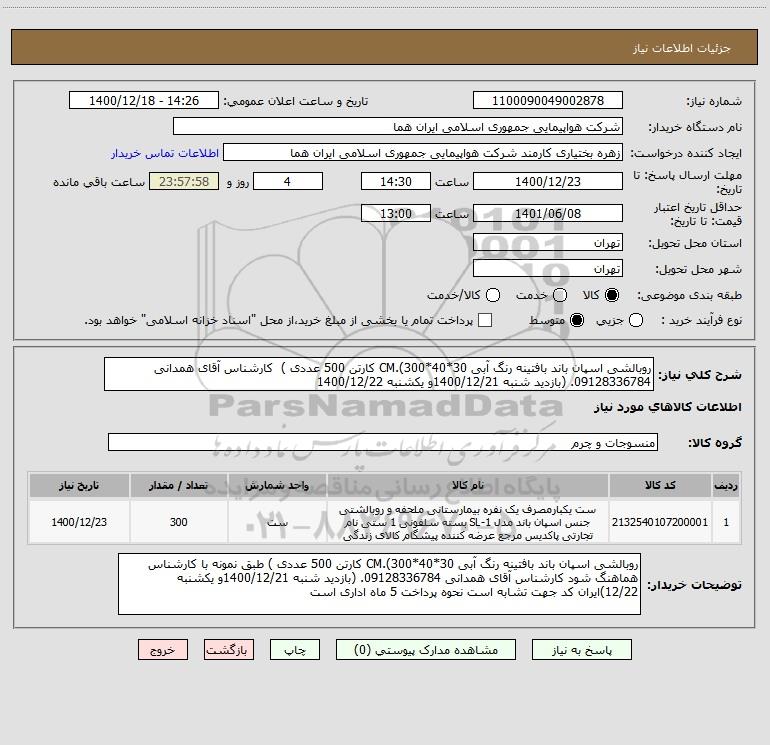770x745 pixels.
Task: Choose the متوسط purchase type radio
Action: pyautogui.click(x=577, y=320)
